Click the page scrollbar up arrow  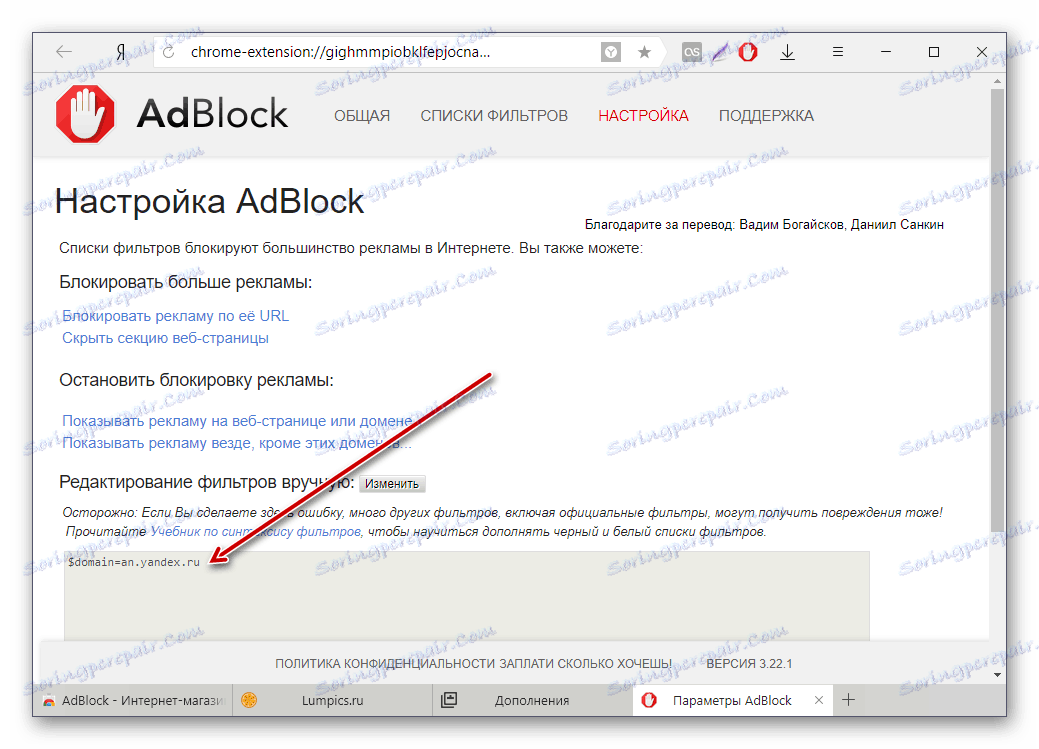[997, 81]
